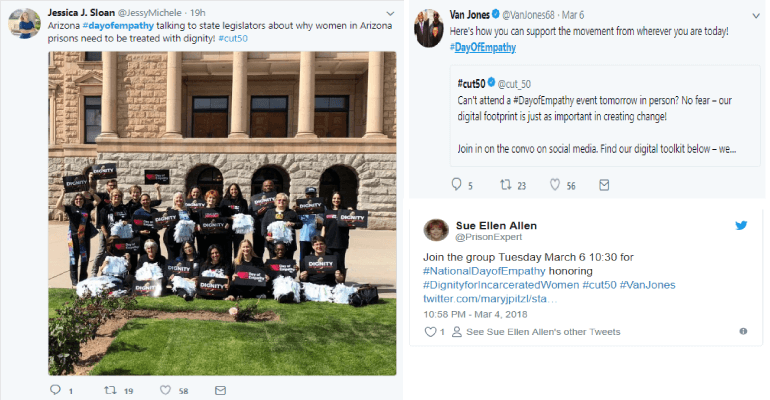Send Van Jones's tweet by message
The image size is (770, 400).
[604, 185]
